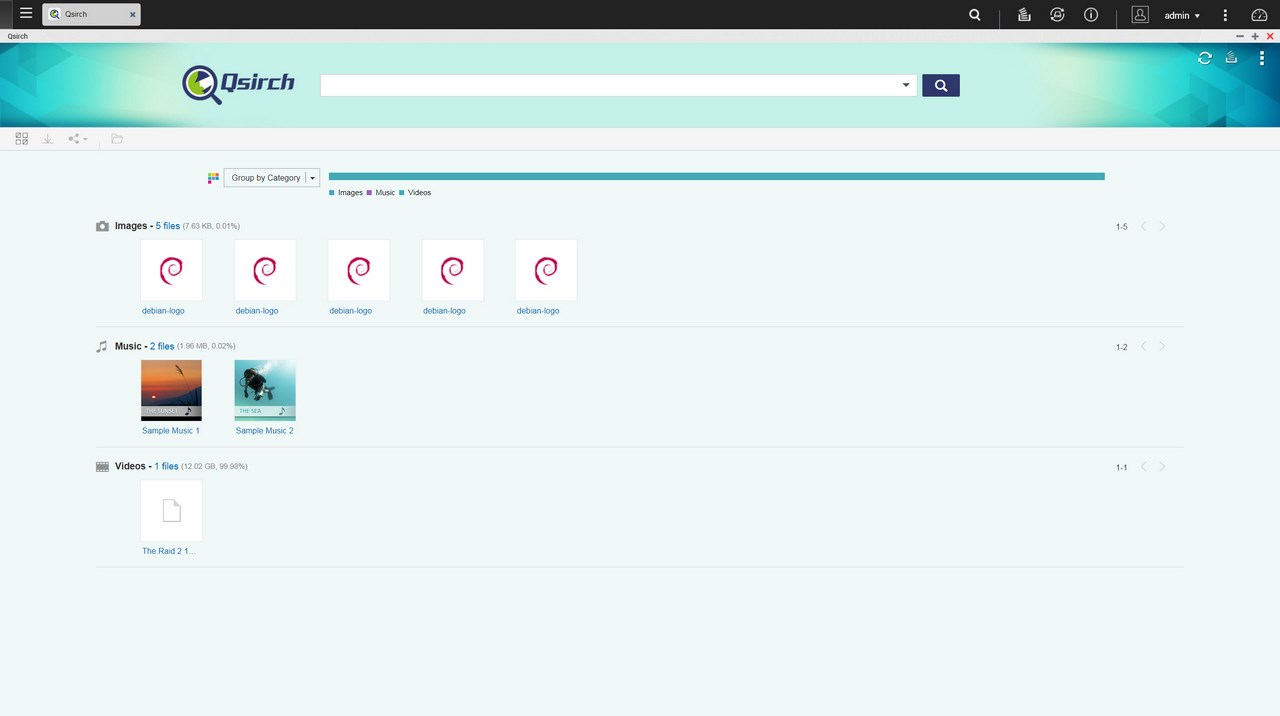Click the teal category distribution bar
The width and height of the screenshot is (1280, 716).
[717, 177]
